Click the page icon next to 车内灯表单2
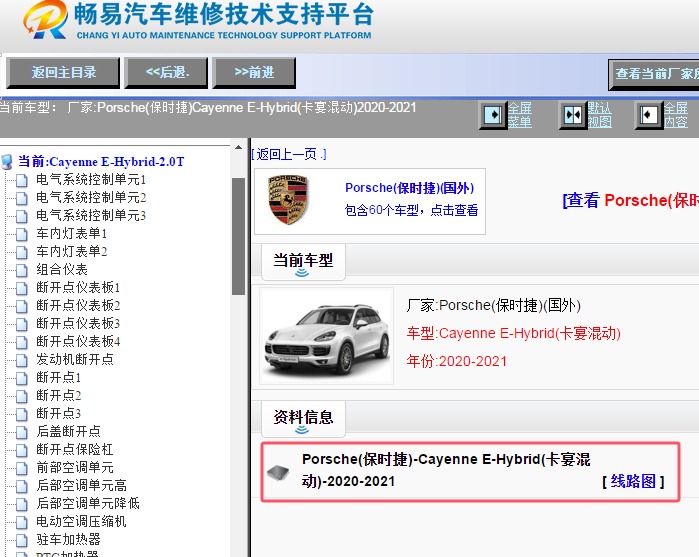699x557 pixels. (21, 252)
